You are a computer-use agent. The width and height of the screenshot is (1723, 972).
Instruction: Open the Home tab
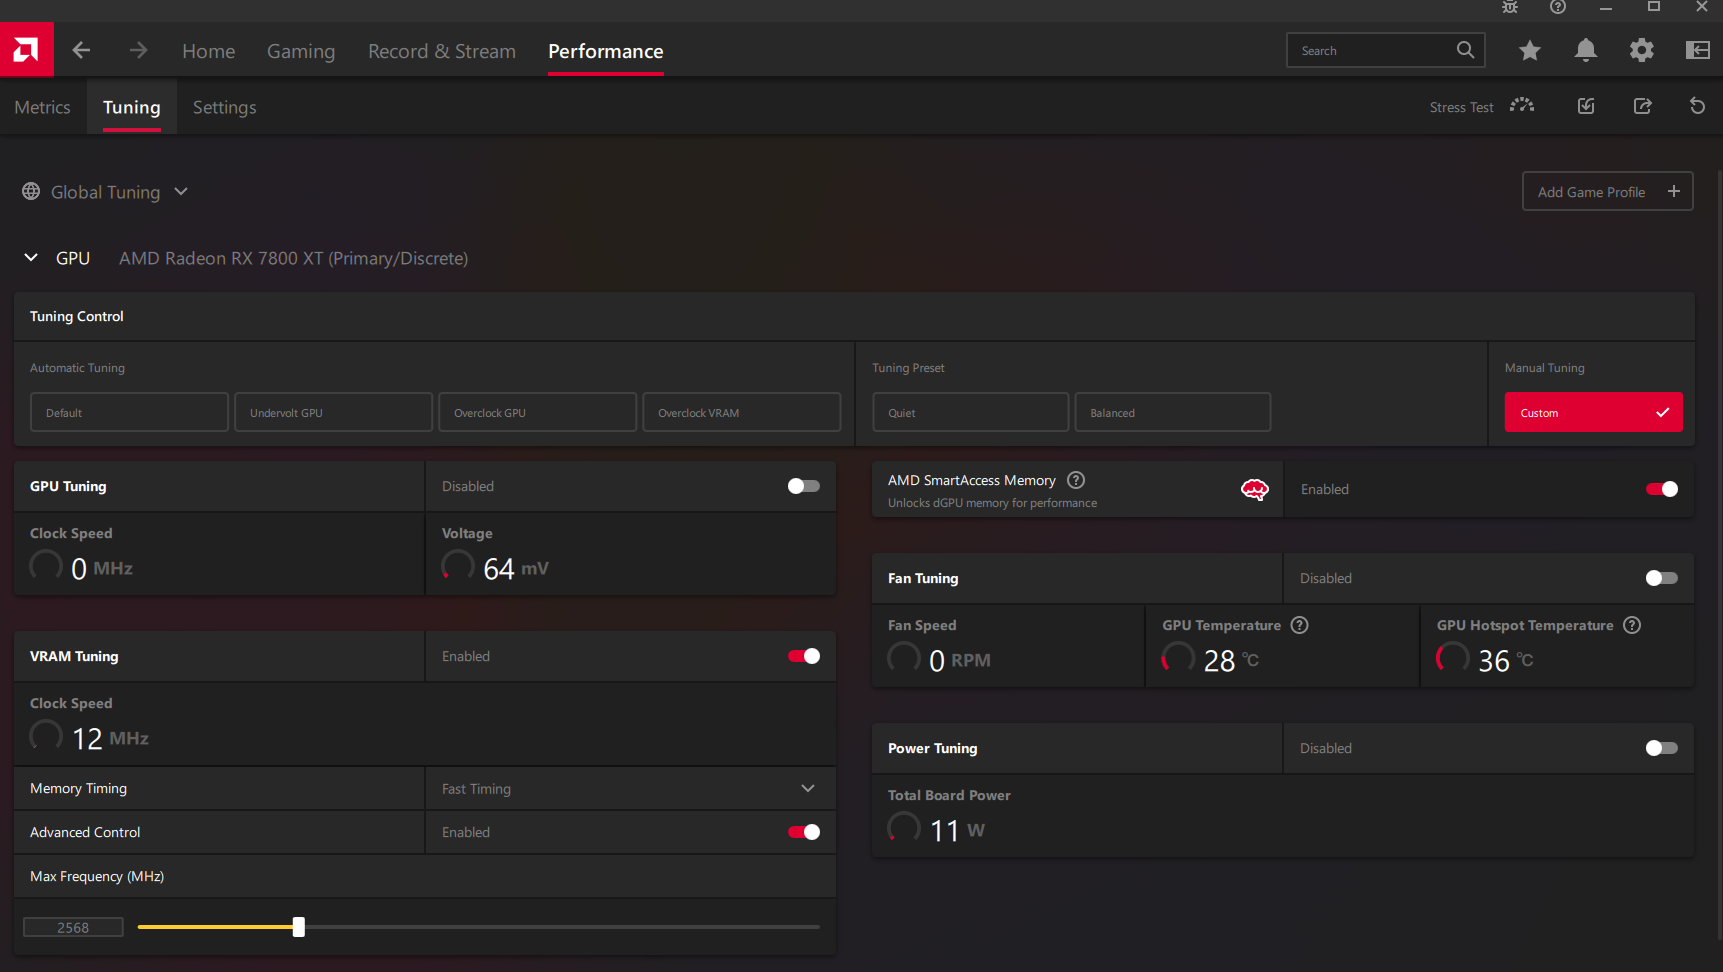point(209,51)
